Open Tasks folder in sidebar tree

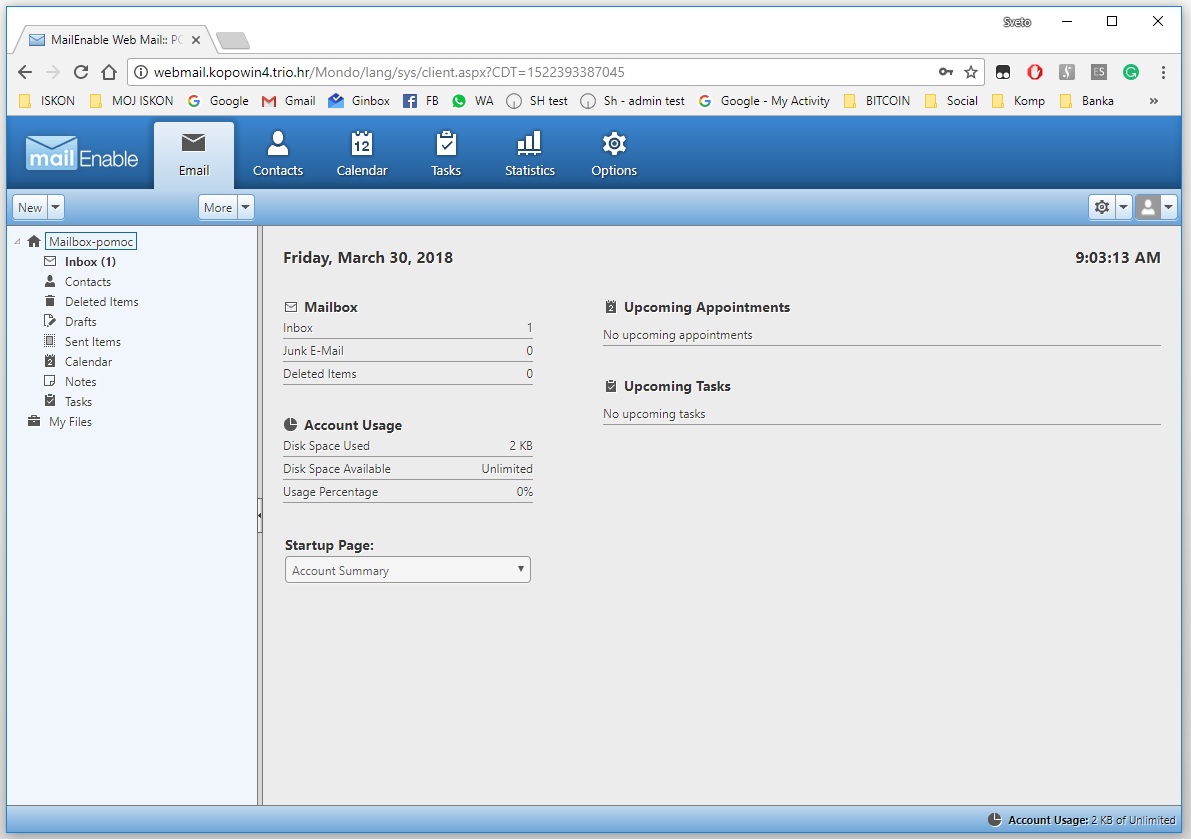point(78,402)
